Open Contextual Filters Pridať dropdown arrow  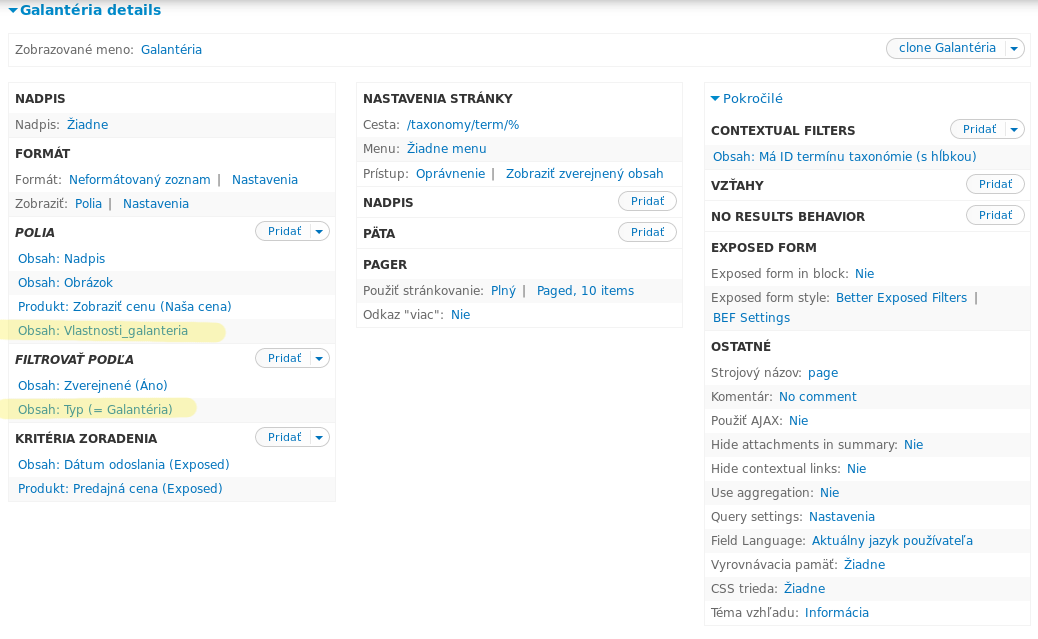click(x=1014, y=129)
